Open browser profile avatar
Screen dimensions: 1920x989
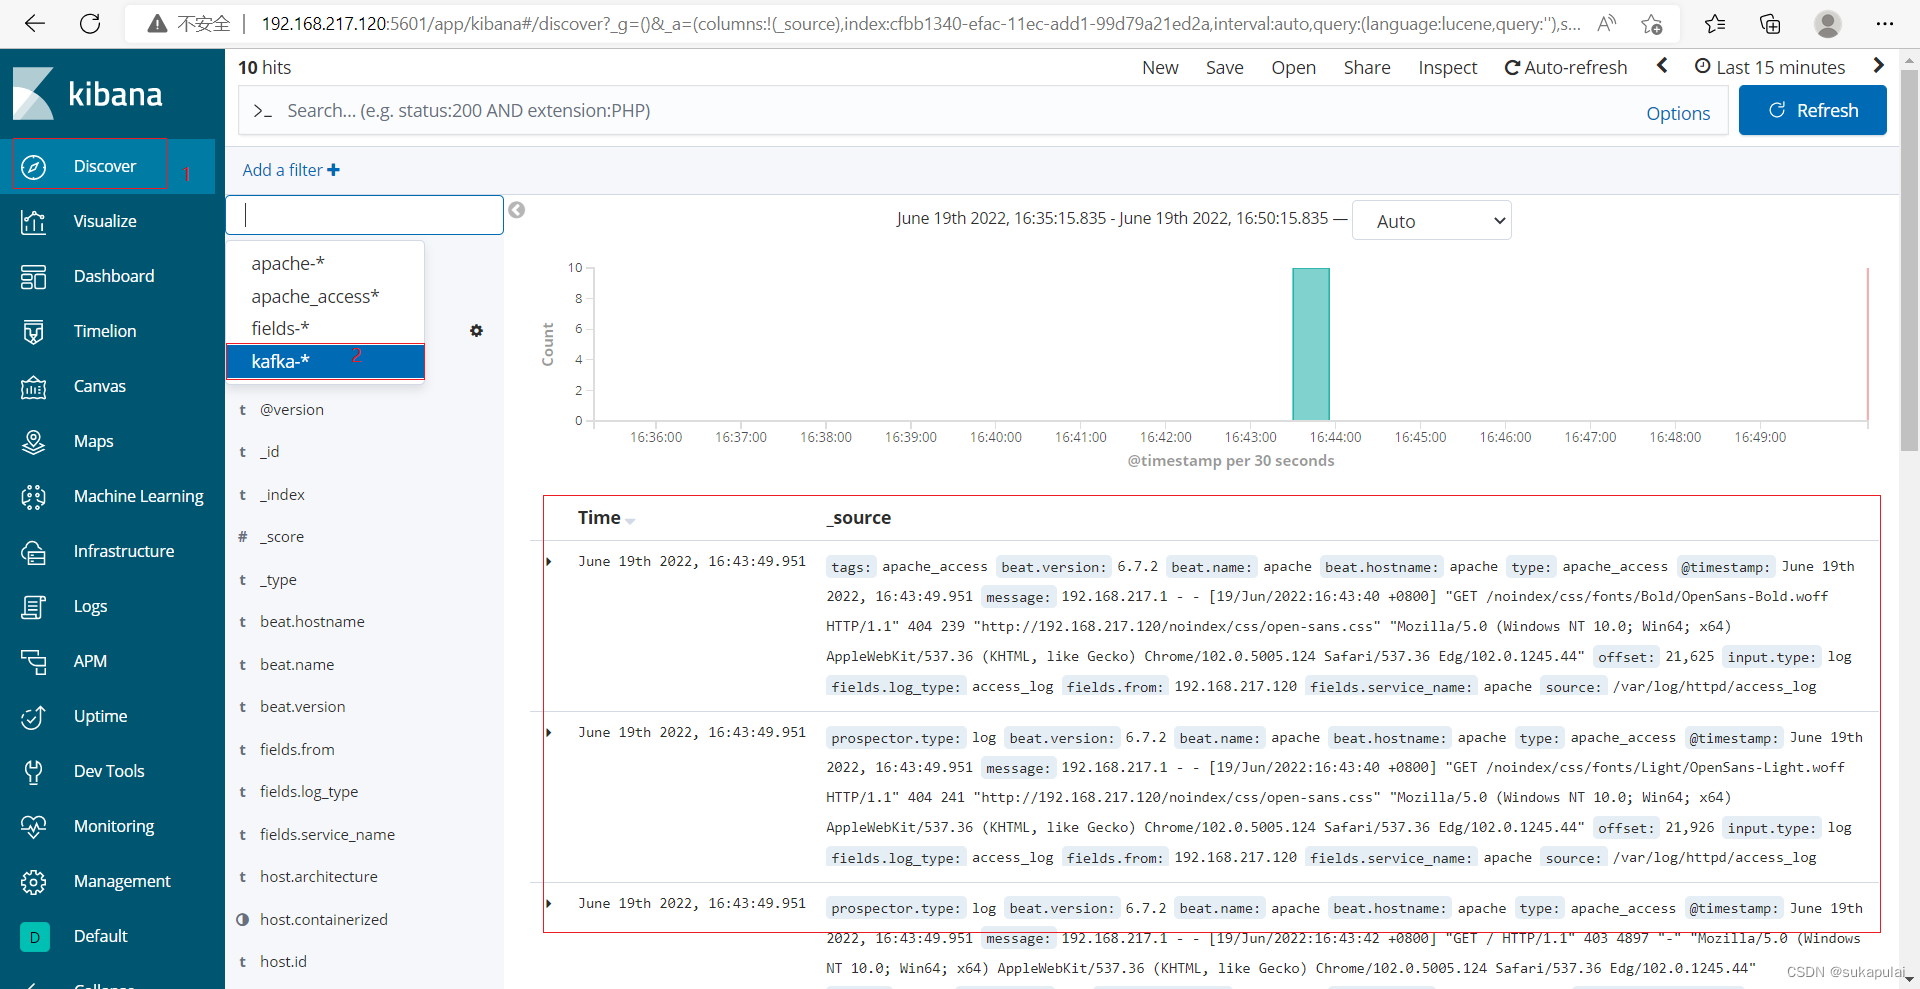pos(1828,24)
